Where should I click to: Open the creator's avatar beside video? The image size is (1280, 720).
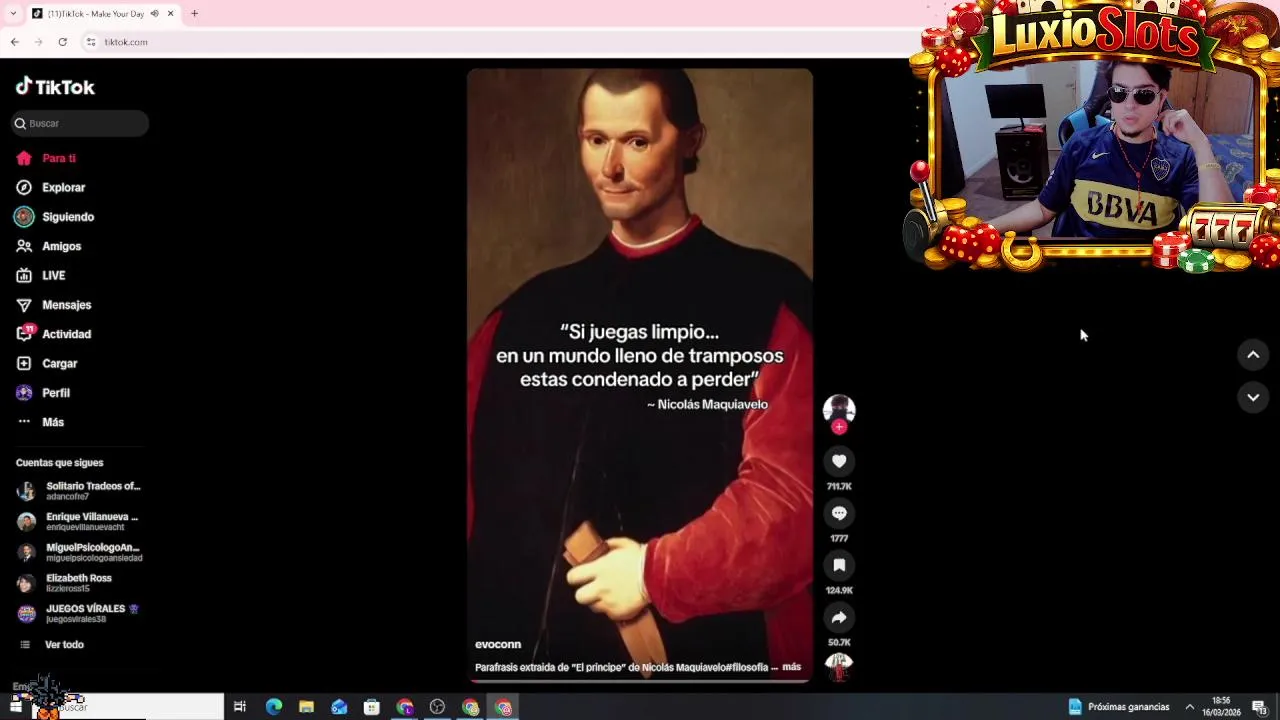[x=839, y=409]
